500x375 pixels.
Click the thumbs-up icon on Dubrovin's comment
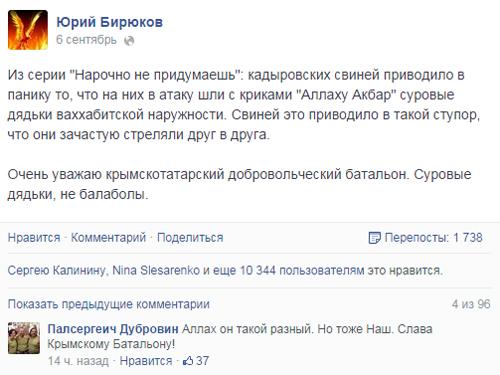188,360
